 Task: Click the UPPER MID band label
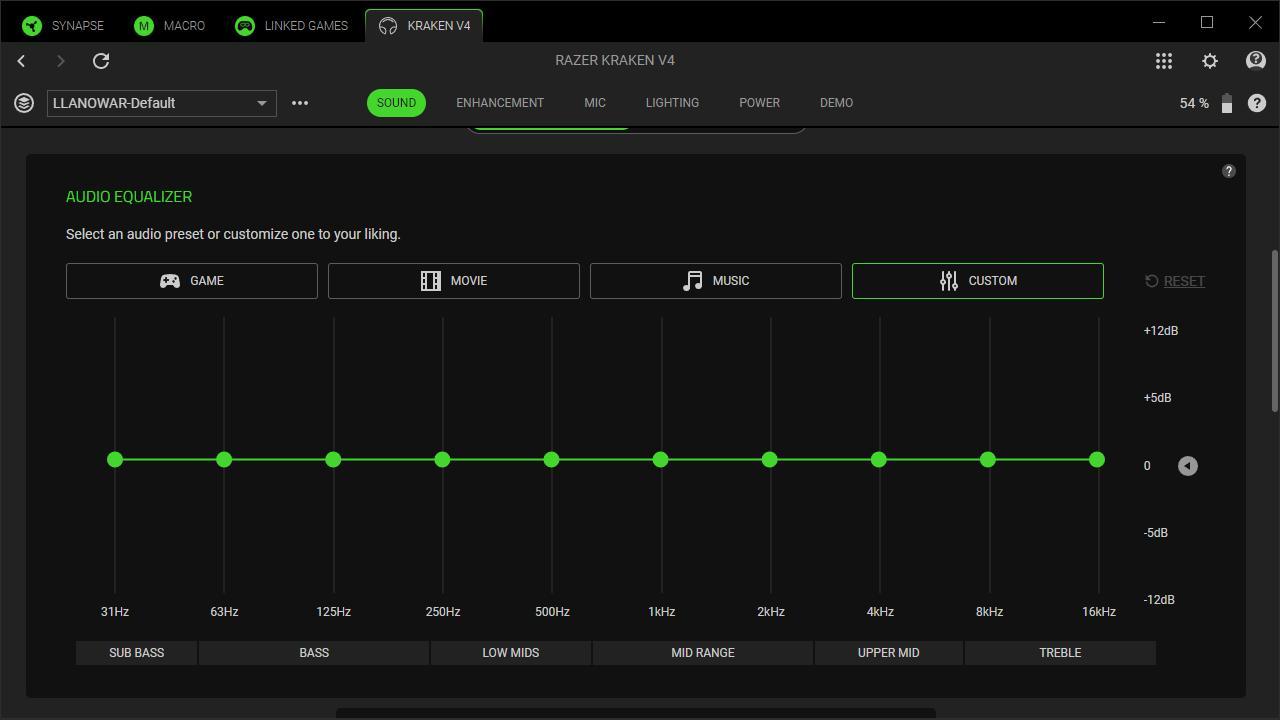pyautogui.click(x=889, y=653)
